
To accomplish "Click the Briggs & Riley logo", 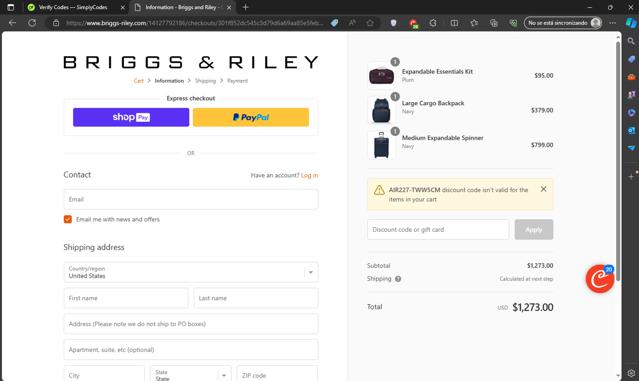I will tap(191, 62).
